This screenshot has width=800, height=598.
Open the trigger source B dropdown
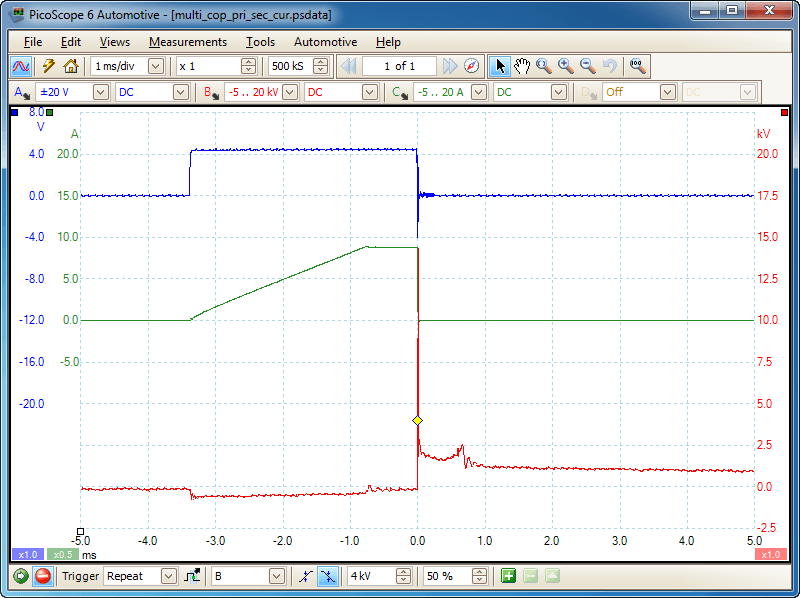[277, 576]
